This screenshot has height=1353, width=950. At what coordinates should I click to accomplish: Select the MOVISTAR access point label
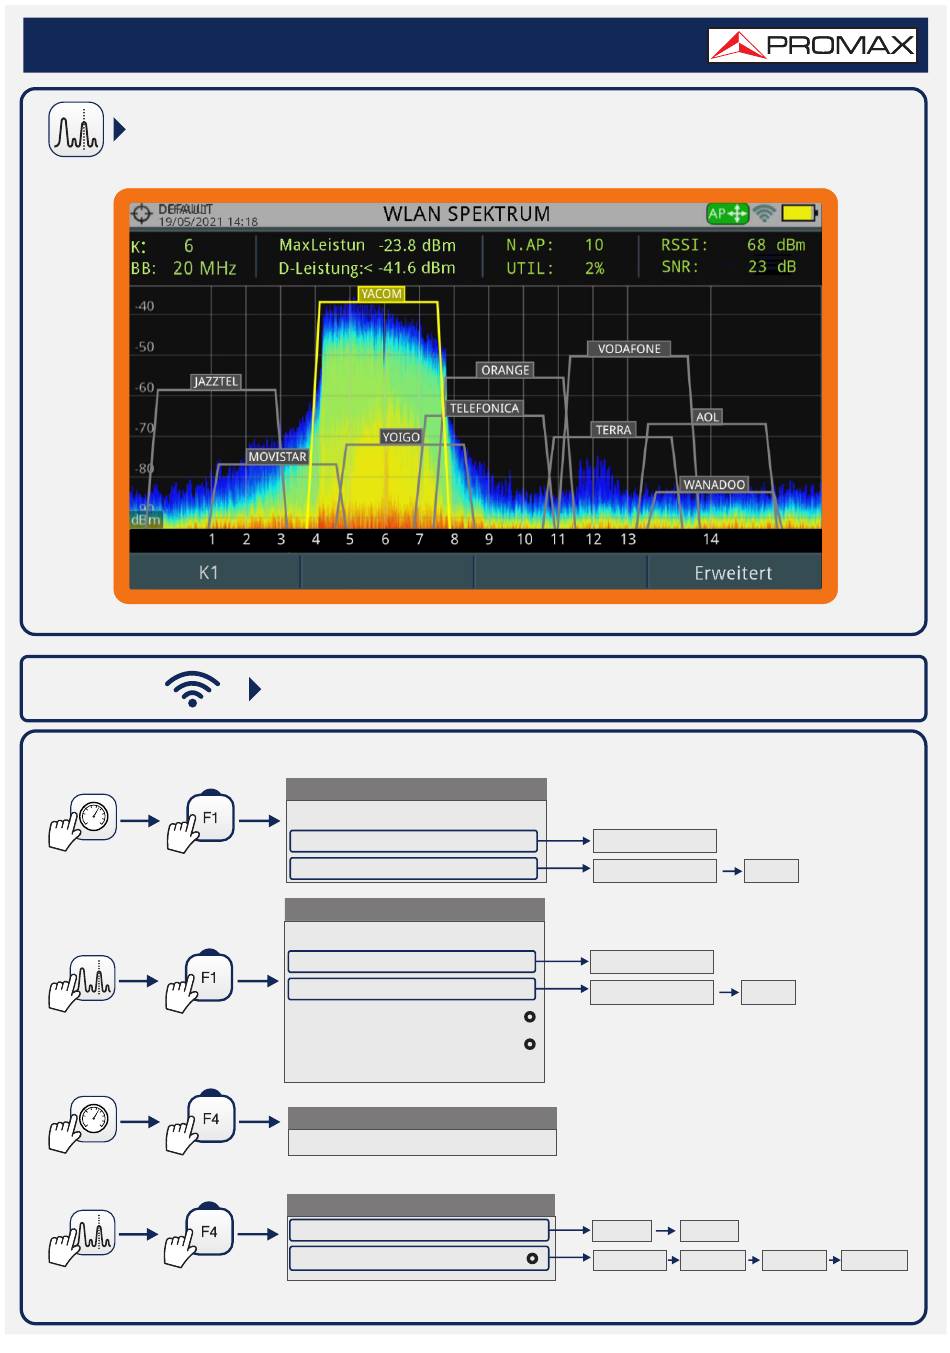pyautogui.click(x=277, y=457)
